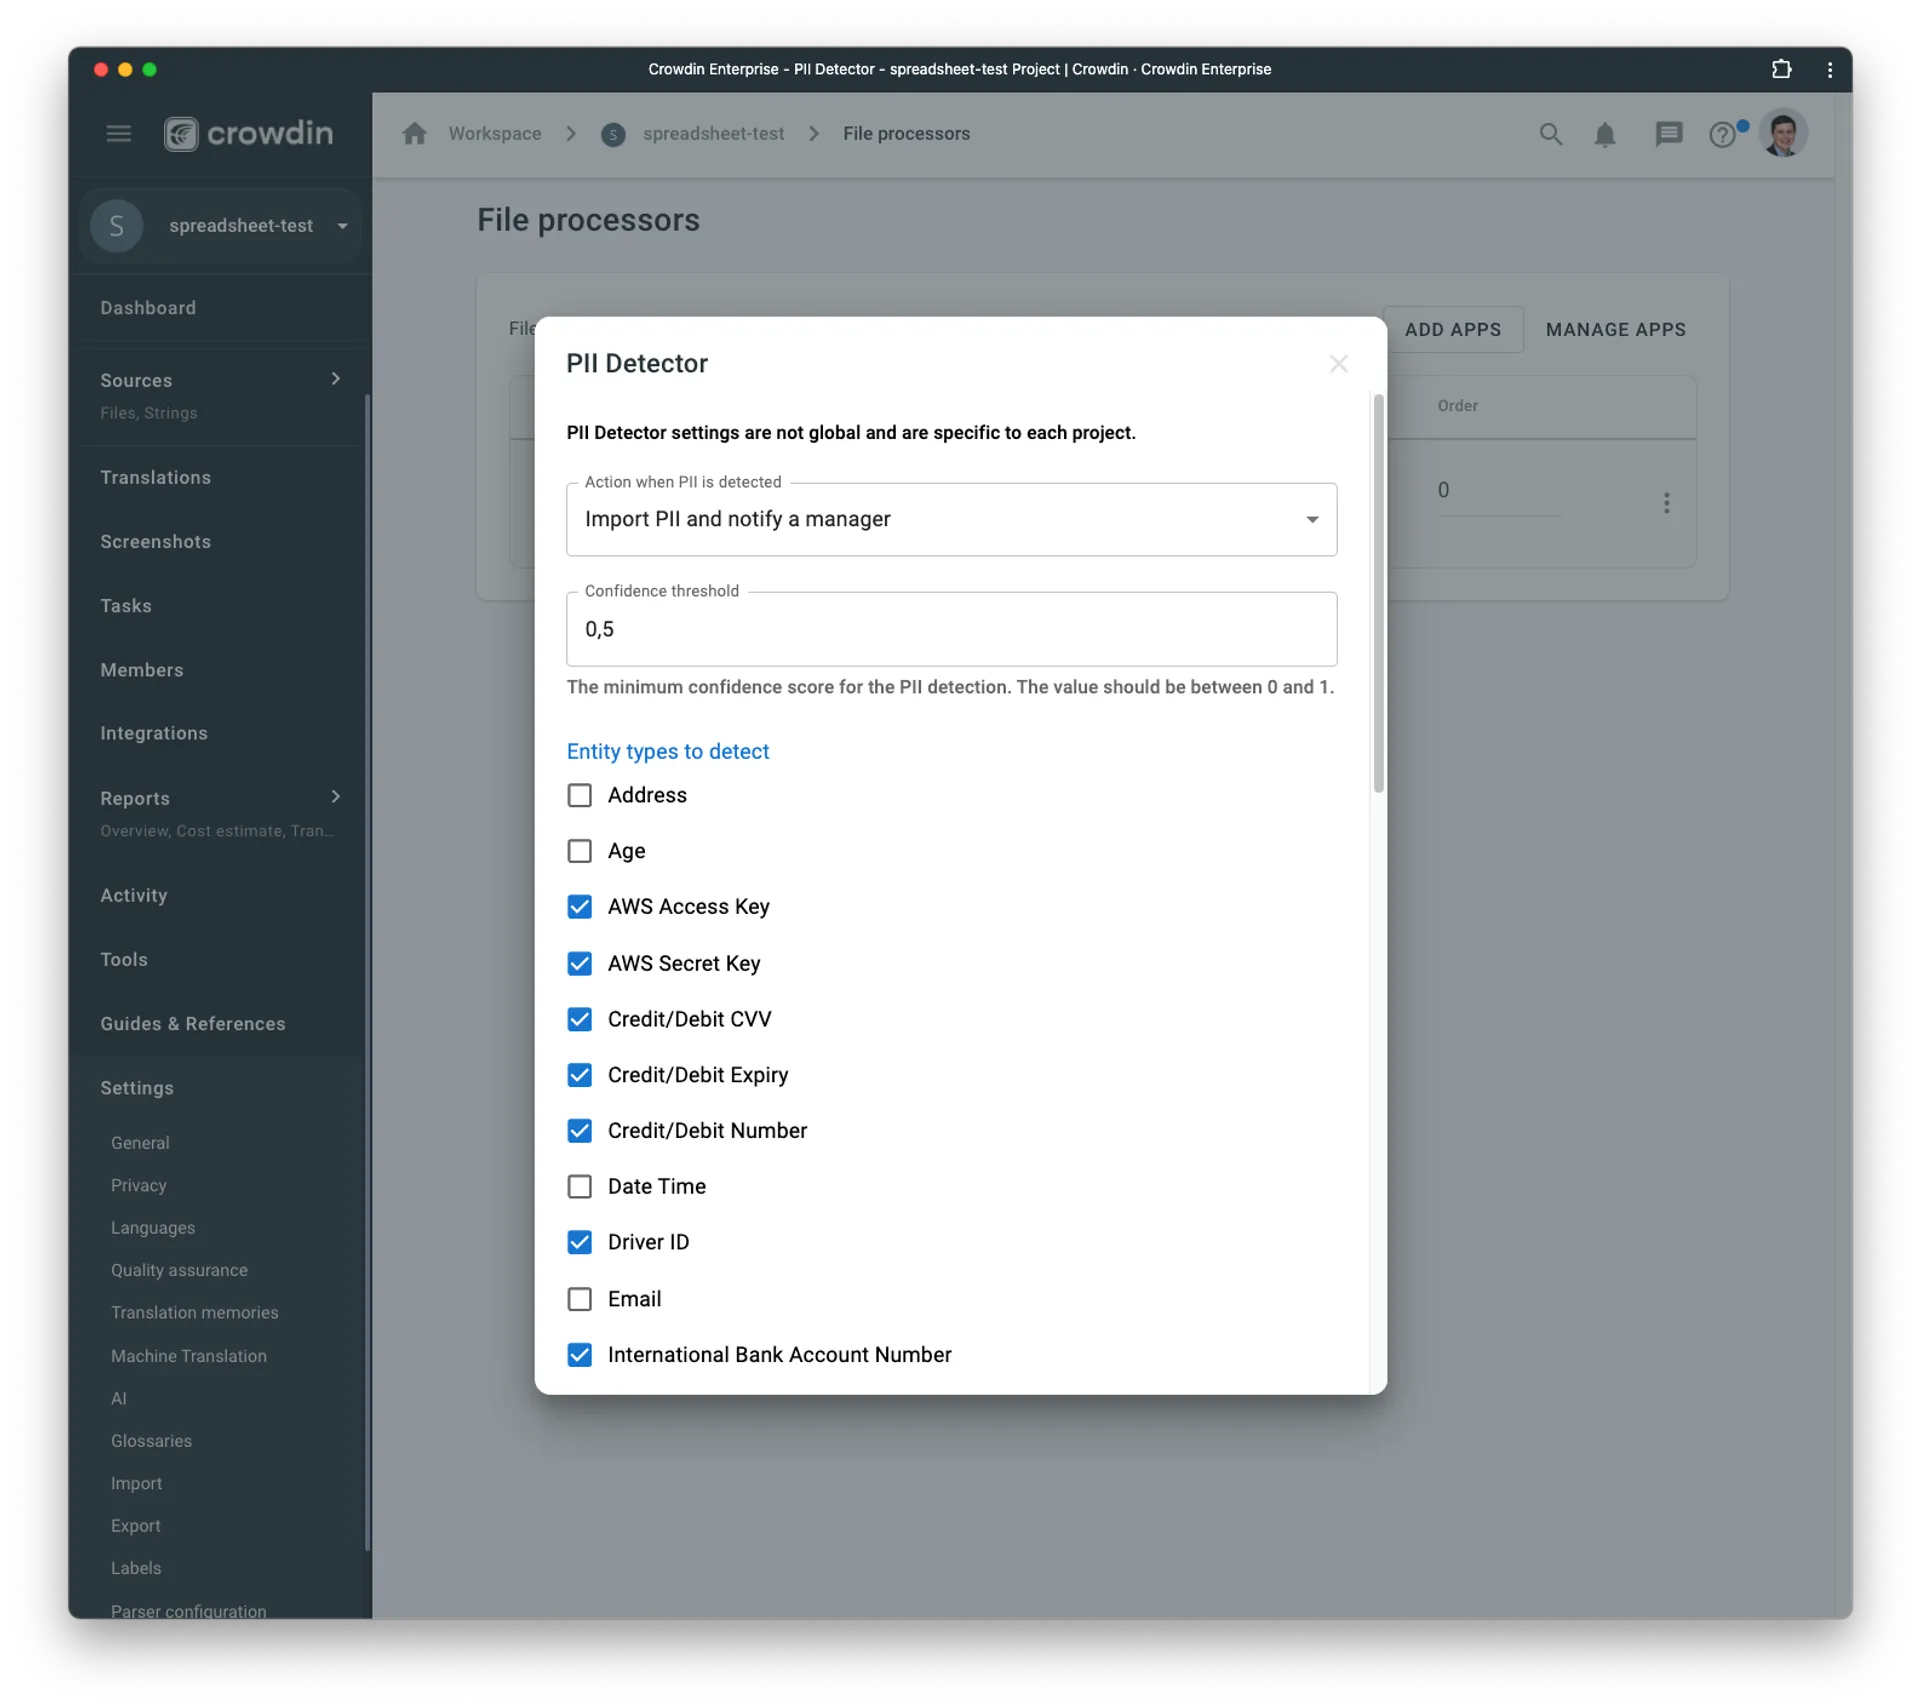Click the left sidebar scrollbar
Image resolution: width=1920 pixels, height=1708 pixels.
(x=368, y=972)
